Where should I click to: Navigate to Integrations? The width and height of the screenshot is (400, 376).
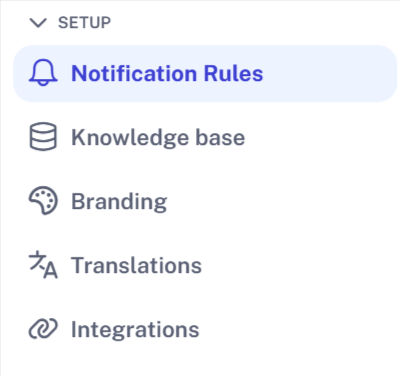click(205, 329)
